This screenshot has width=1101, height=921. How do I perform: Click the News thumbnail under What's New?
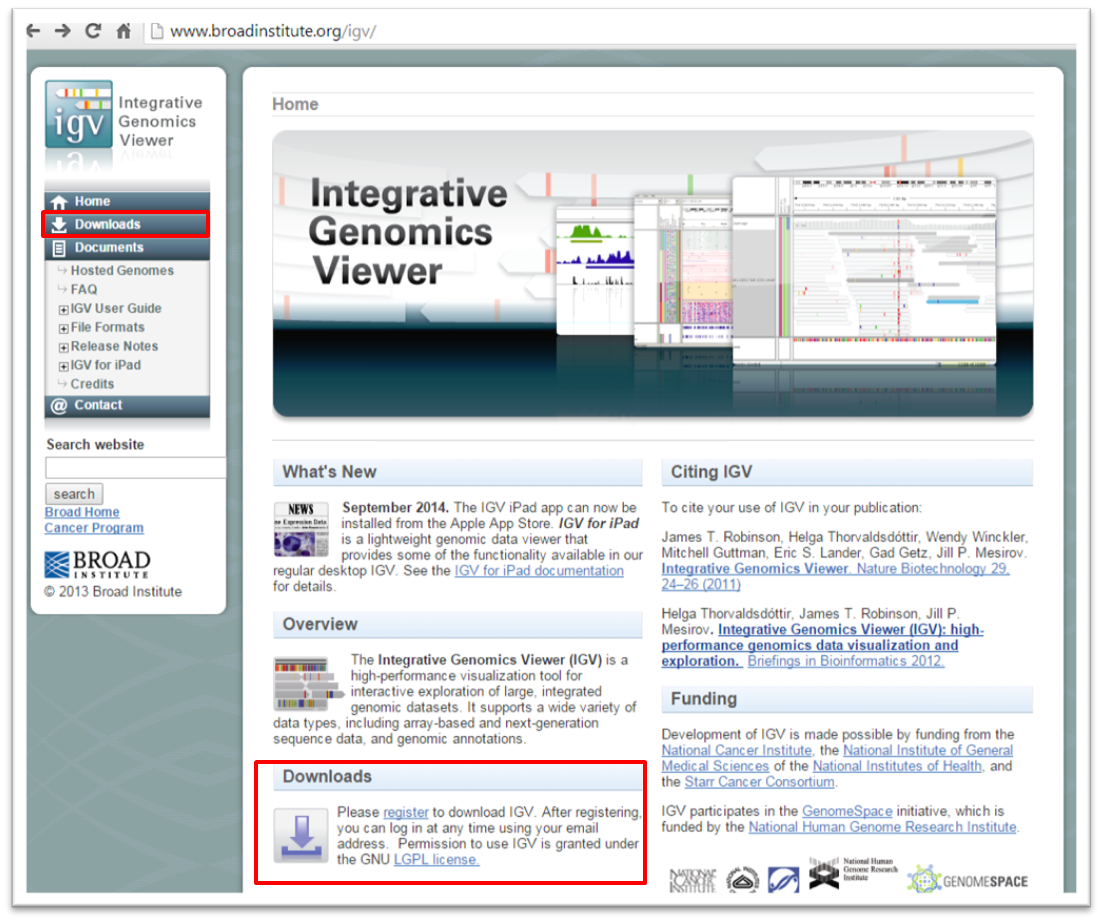pos(300,529)
